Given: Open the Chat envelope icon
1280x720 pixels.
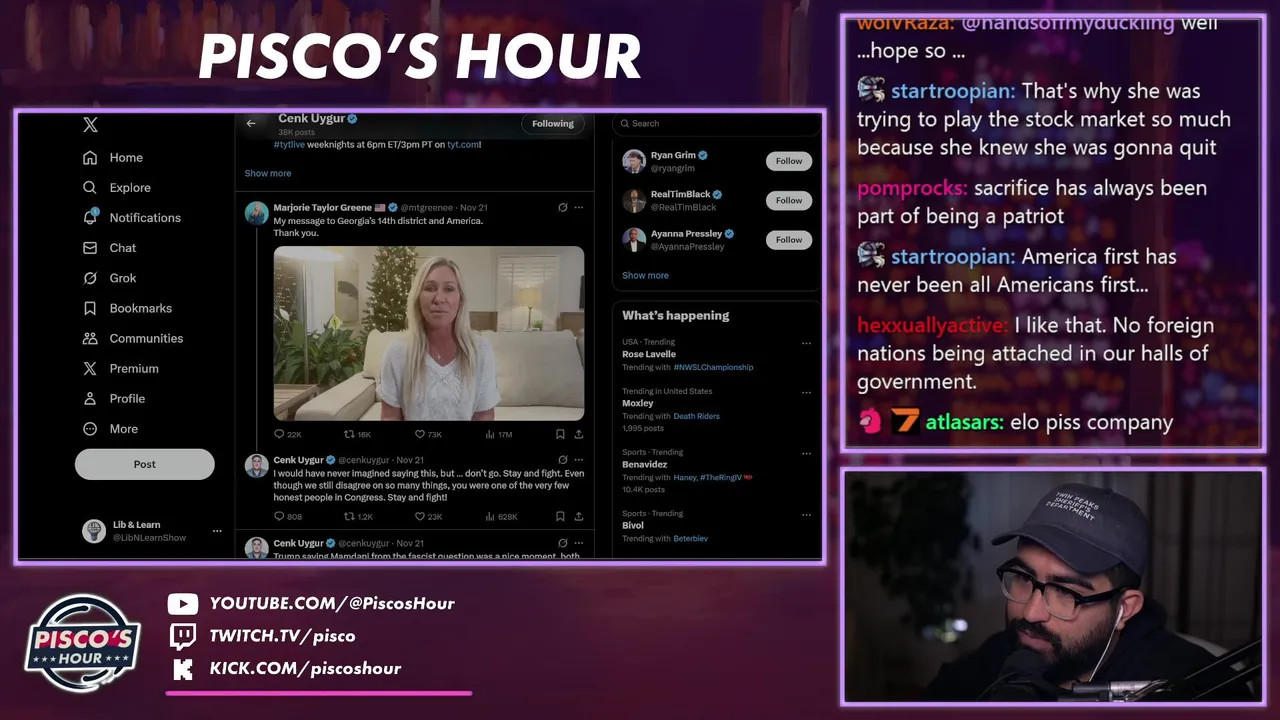Looking at the screenshot, I should pos(90,248).
